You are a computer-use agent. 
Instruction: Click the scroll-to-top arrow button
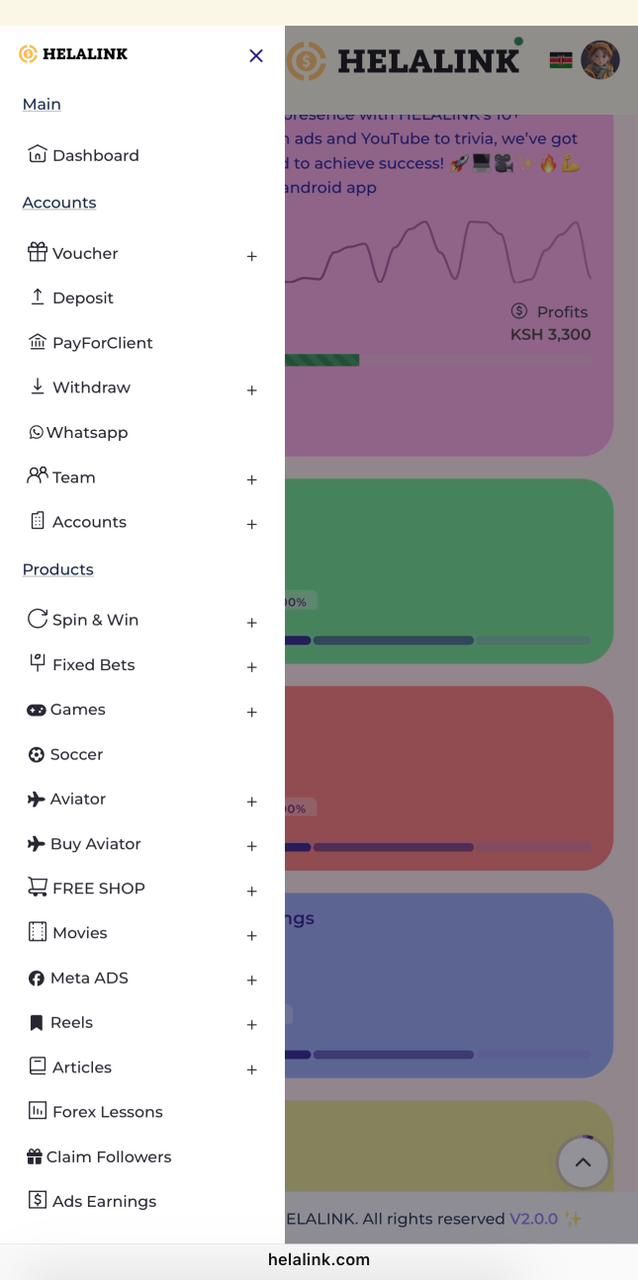coord(583,1162)
